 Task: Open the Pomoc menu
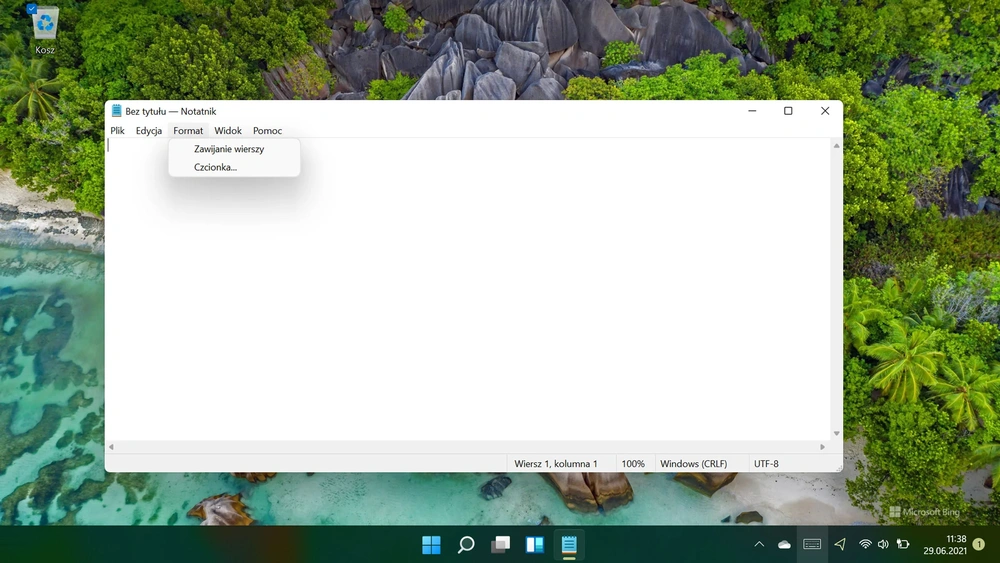(x=267, y=131)
